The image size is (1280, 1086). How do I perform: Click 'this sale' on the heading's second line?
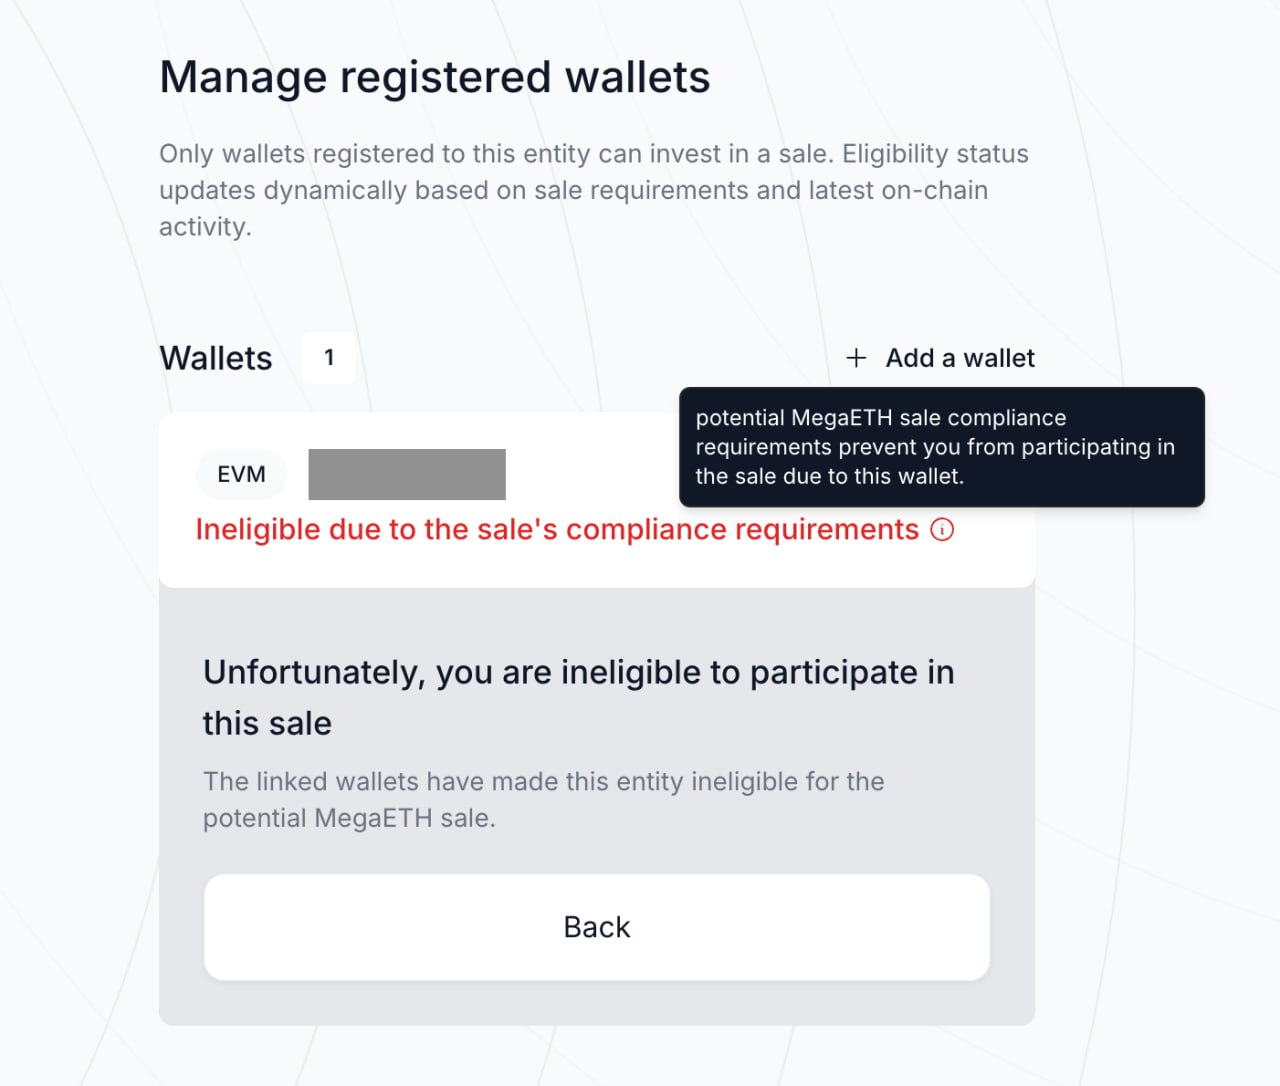(267, 723)
